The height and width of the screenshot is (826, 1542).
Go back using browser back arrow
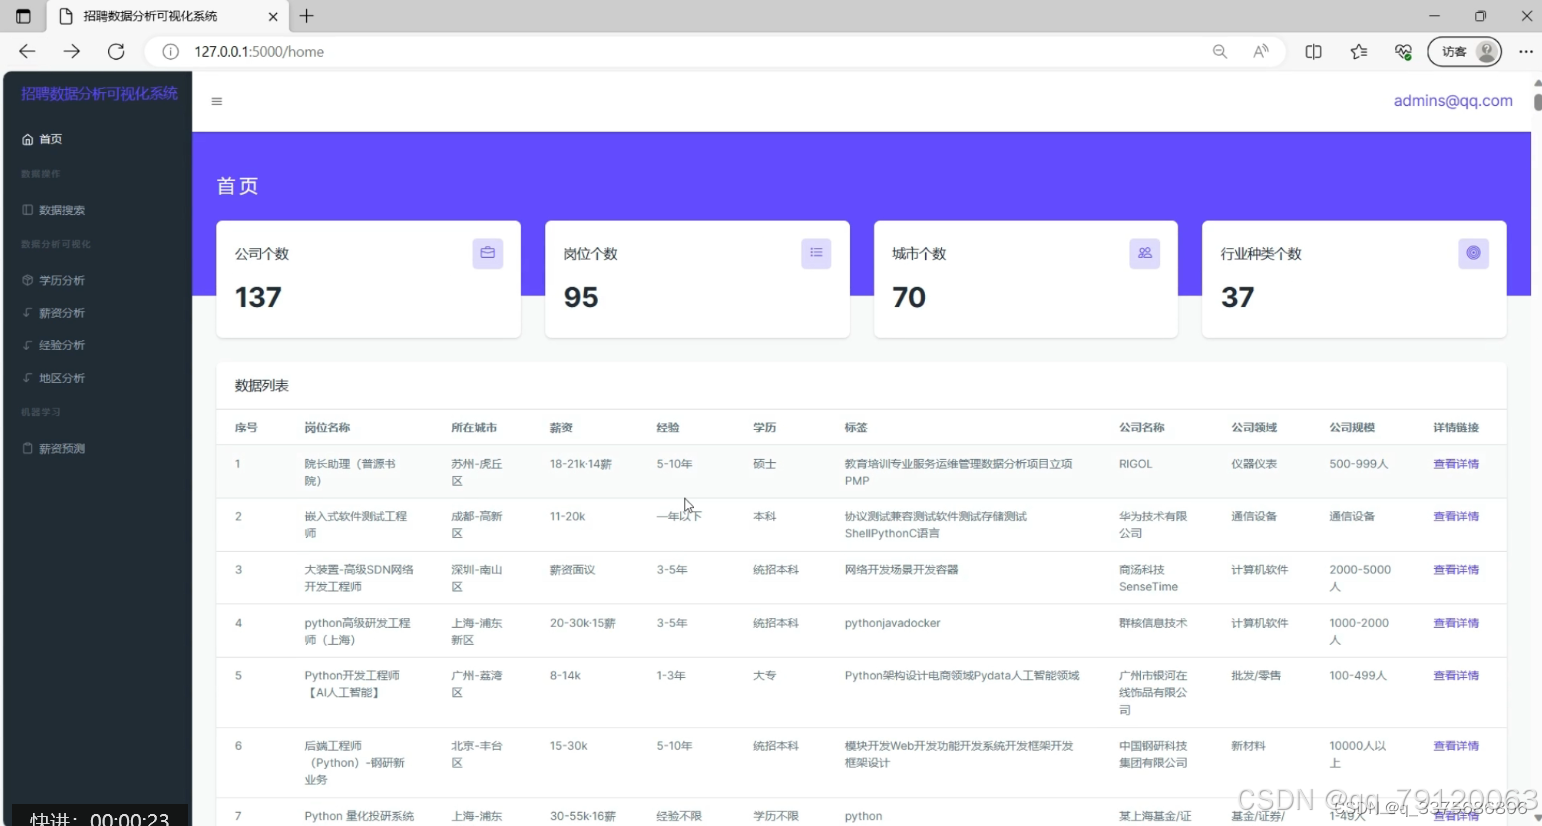pyautogui.click(x=27, y=51)
